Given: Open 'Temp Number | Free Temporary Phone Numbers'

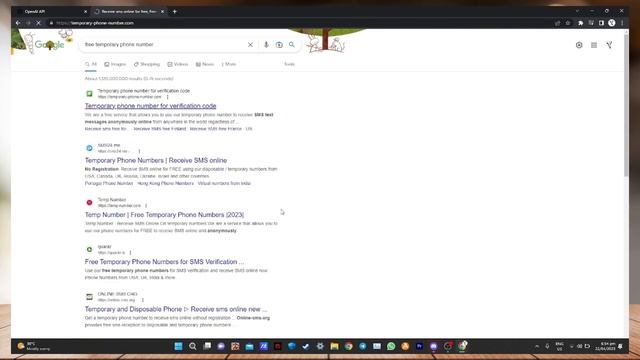Looking at the screenshot, I should click(x=164, y=215).
